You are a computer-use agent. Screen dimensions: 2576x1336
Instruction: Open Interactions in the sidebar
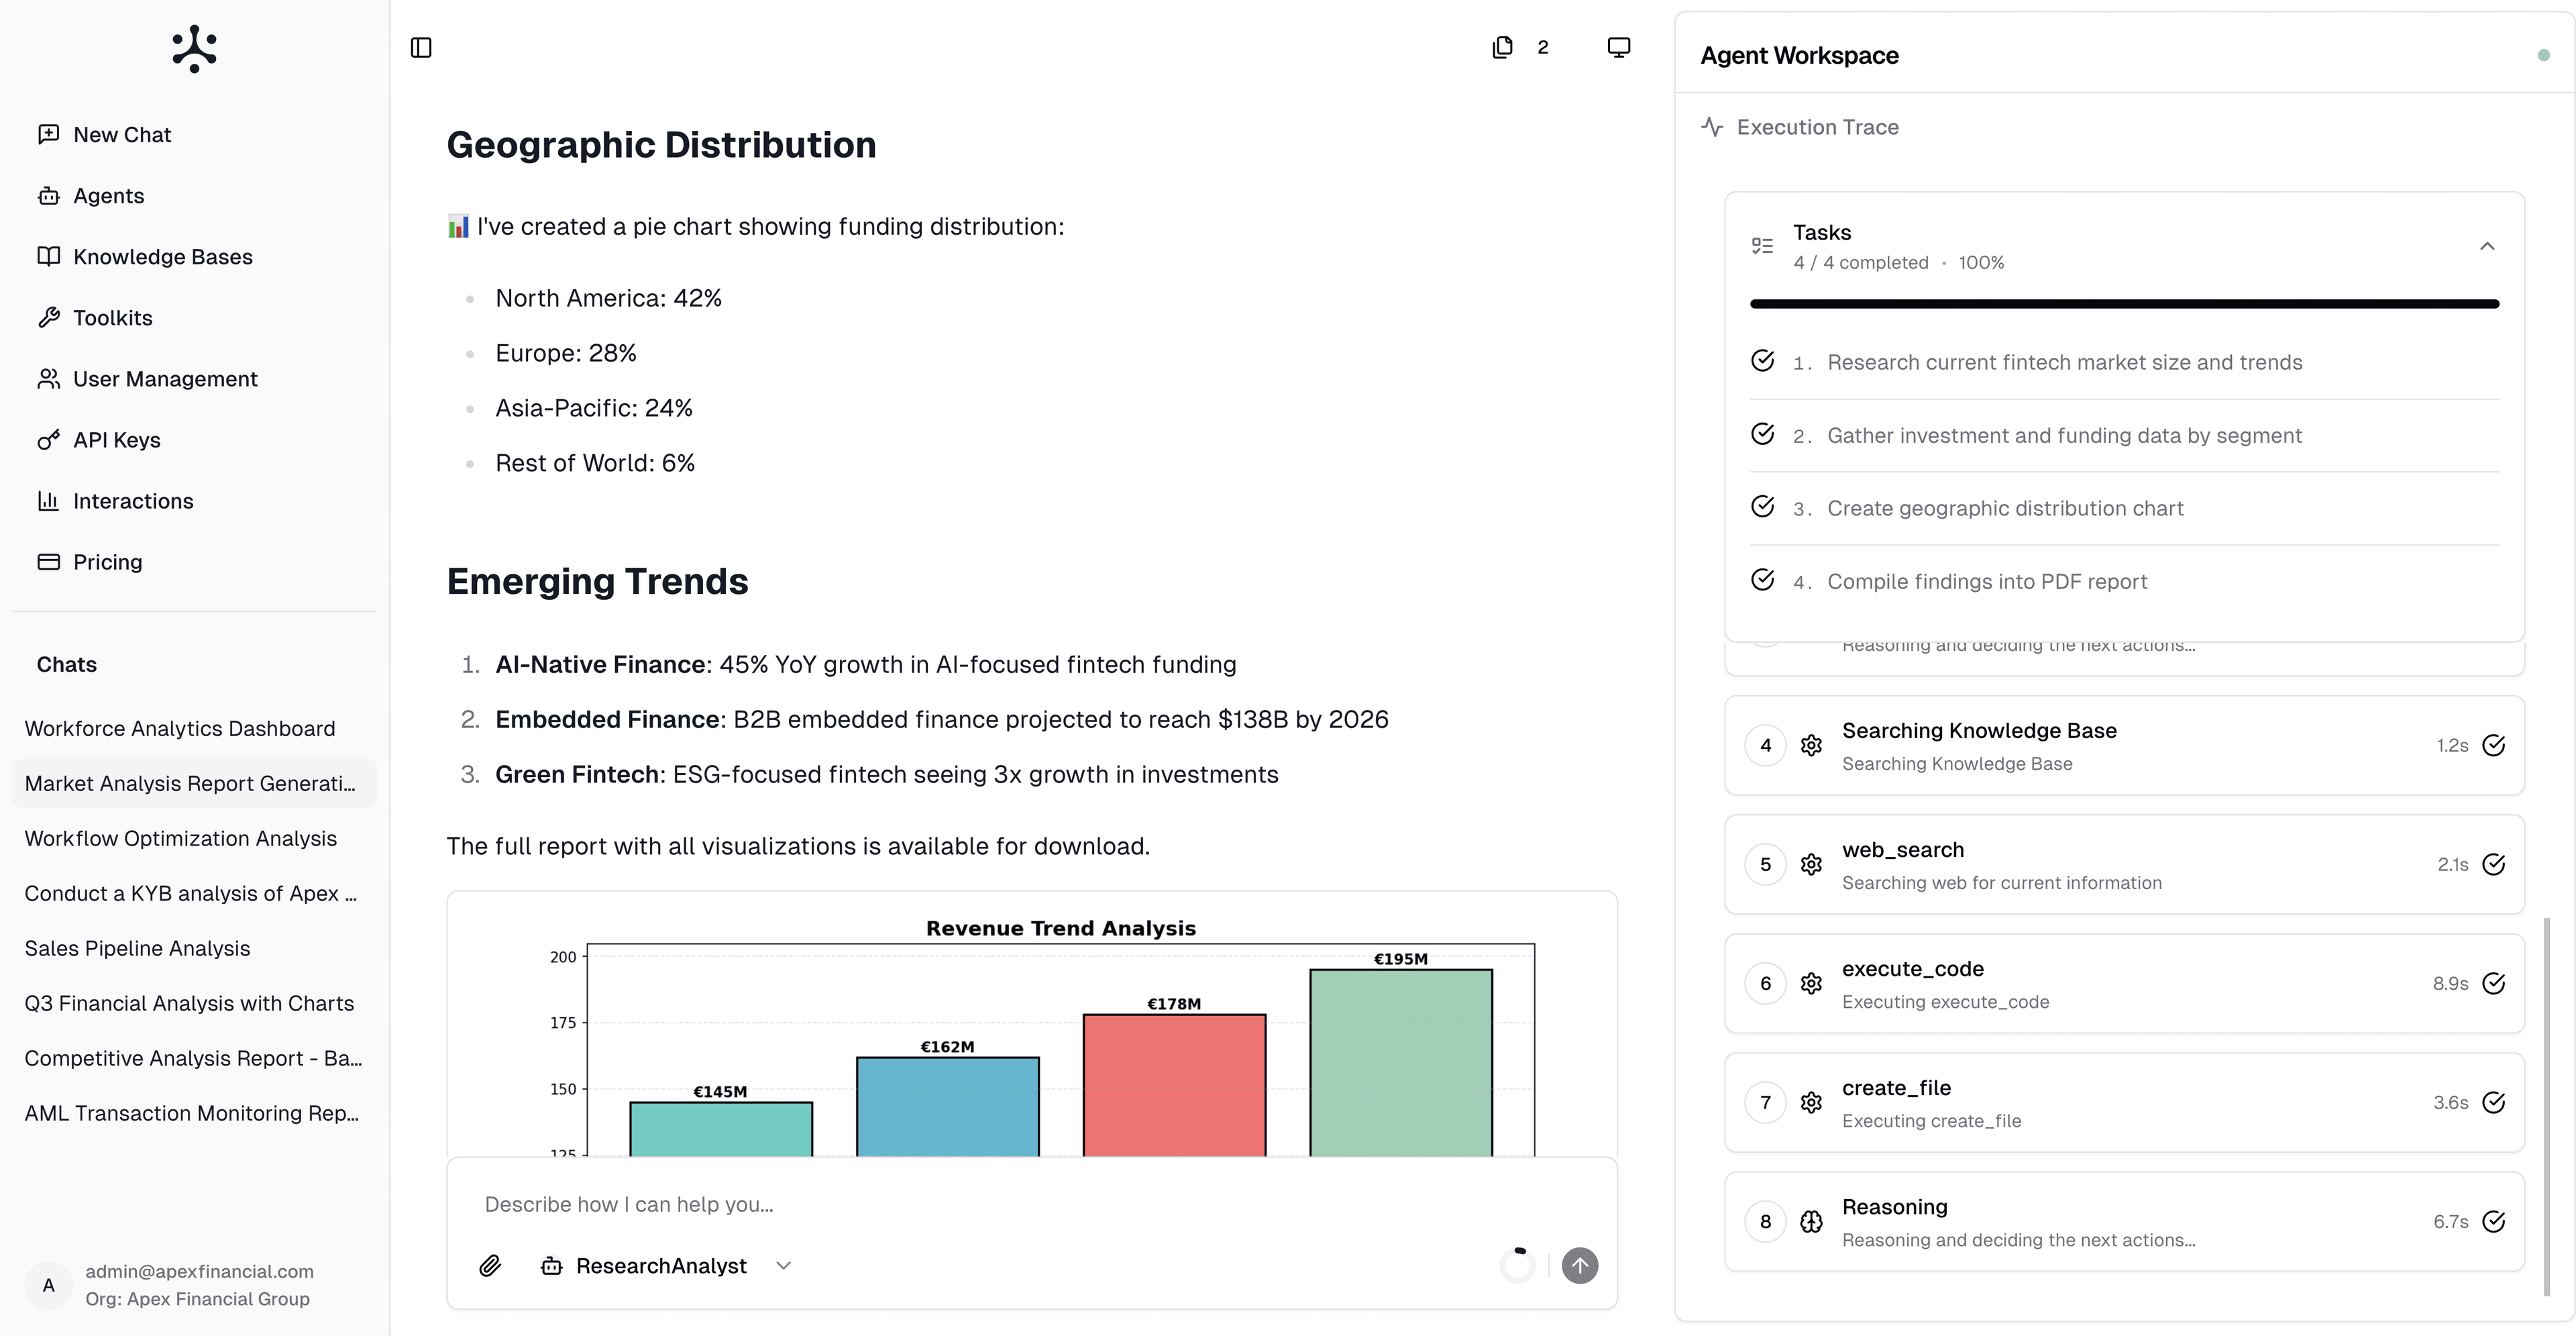pyautogui.click(x=194, y=501)
